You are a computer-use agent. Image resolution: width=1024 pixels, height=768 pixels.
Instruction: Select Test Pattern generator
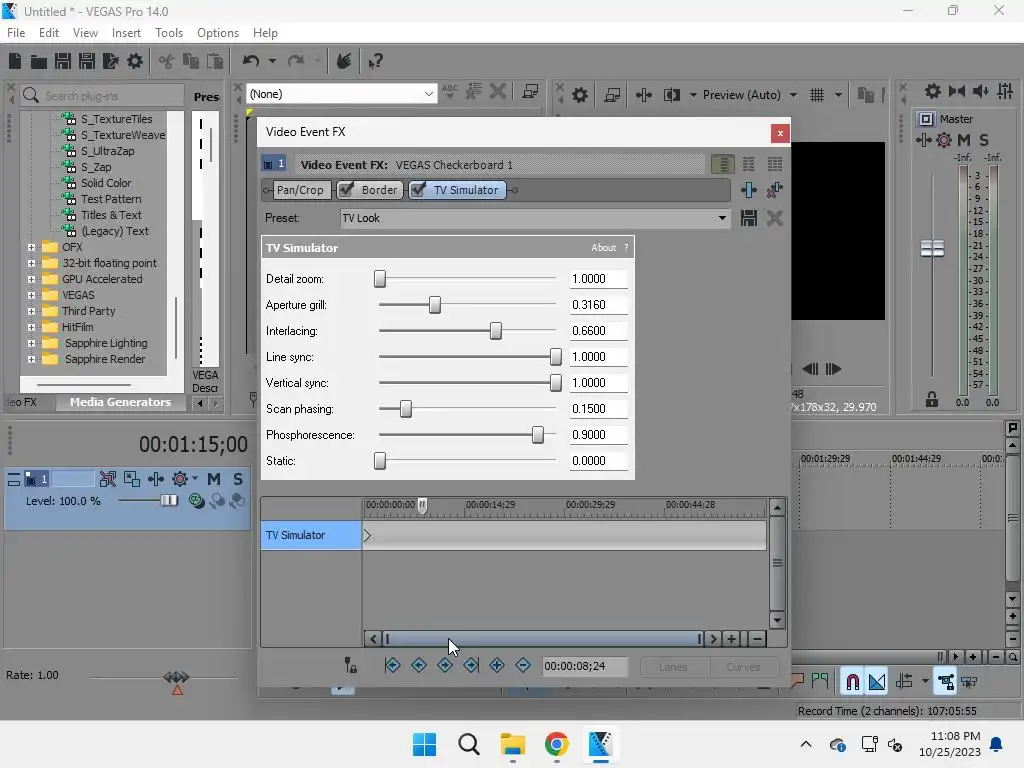click(x=111, y=199)
